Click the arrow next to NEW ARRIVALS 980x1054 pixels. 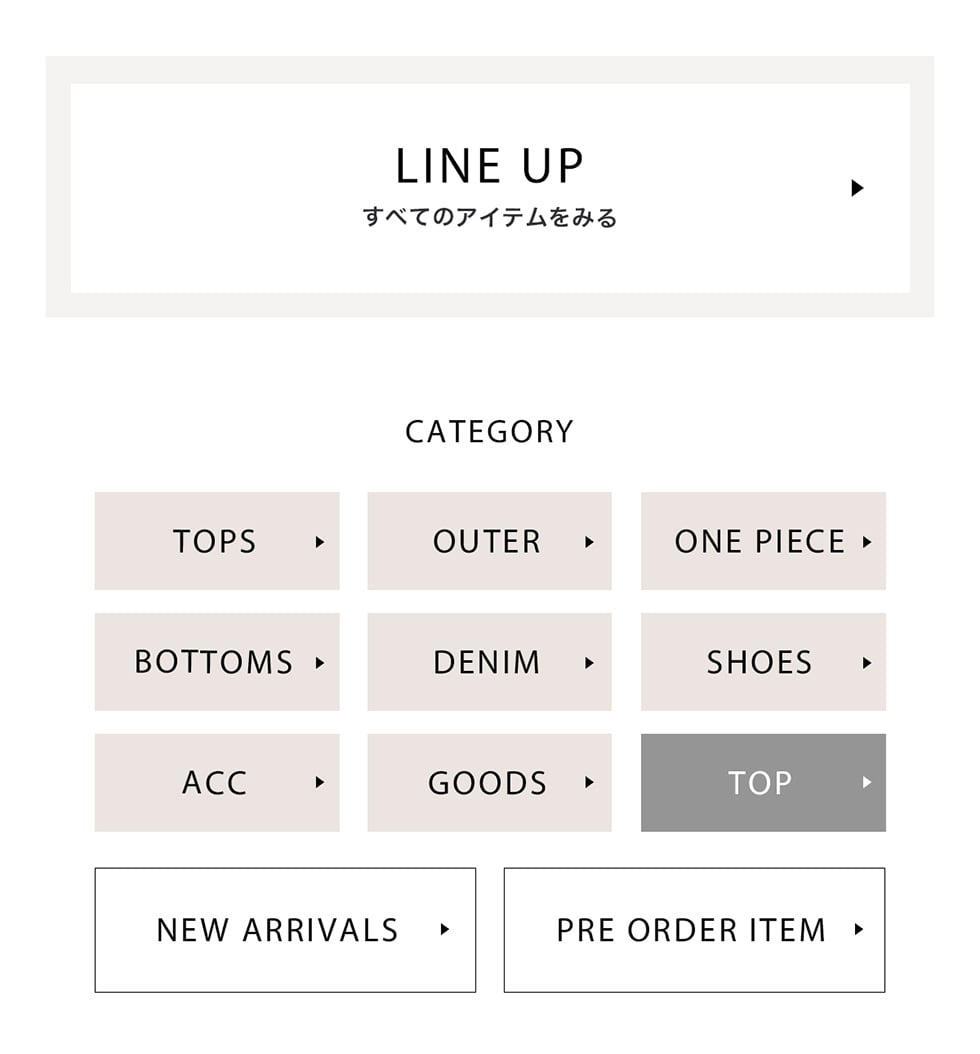pyautogui.click(x=445, y=929)
